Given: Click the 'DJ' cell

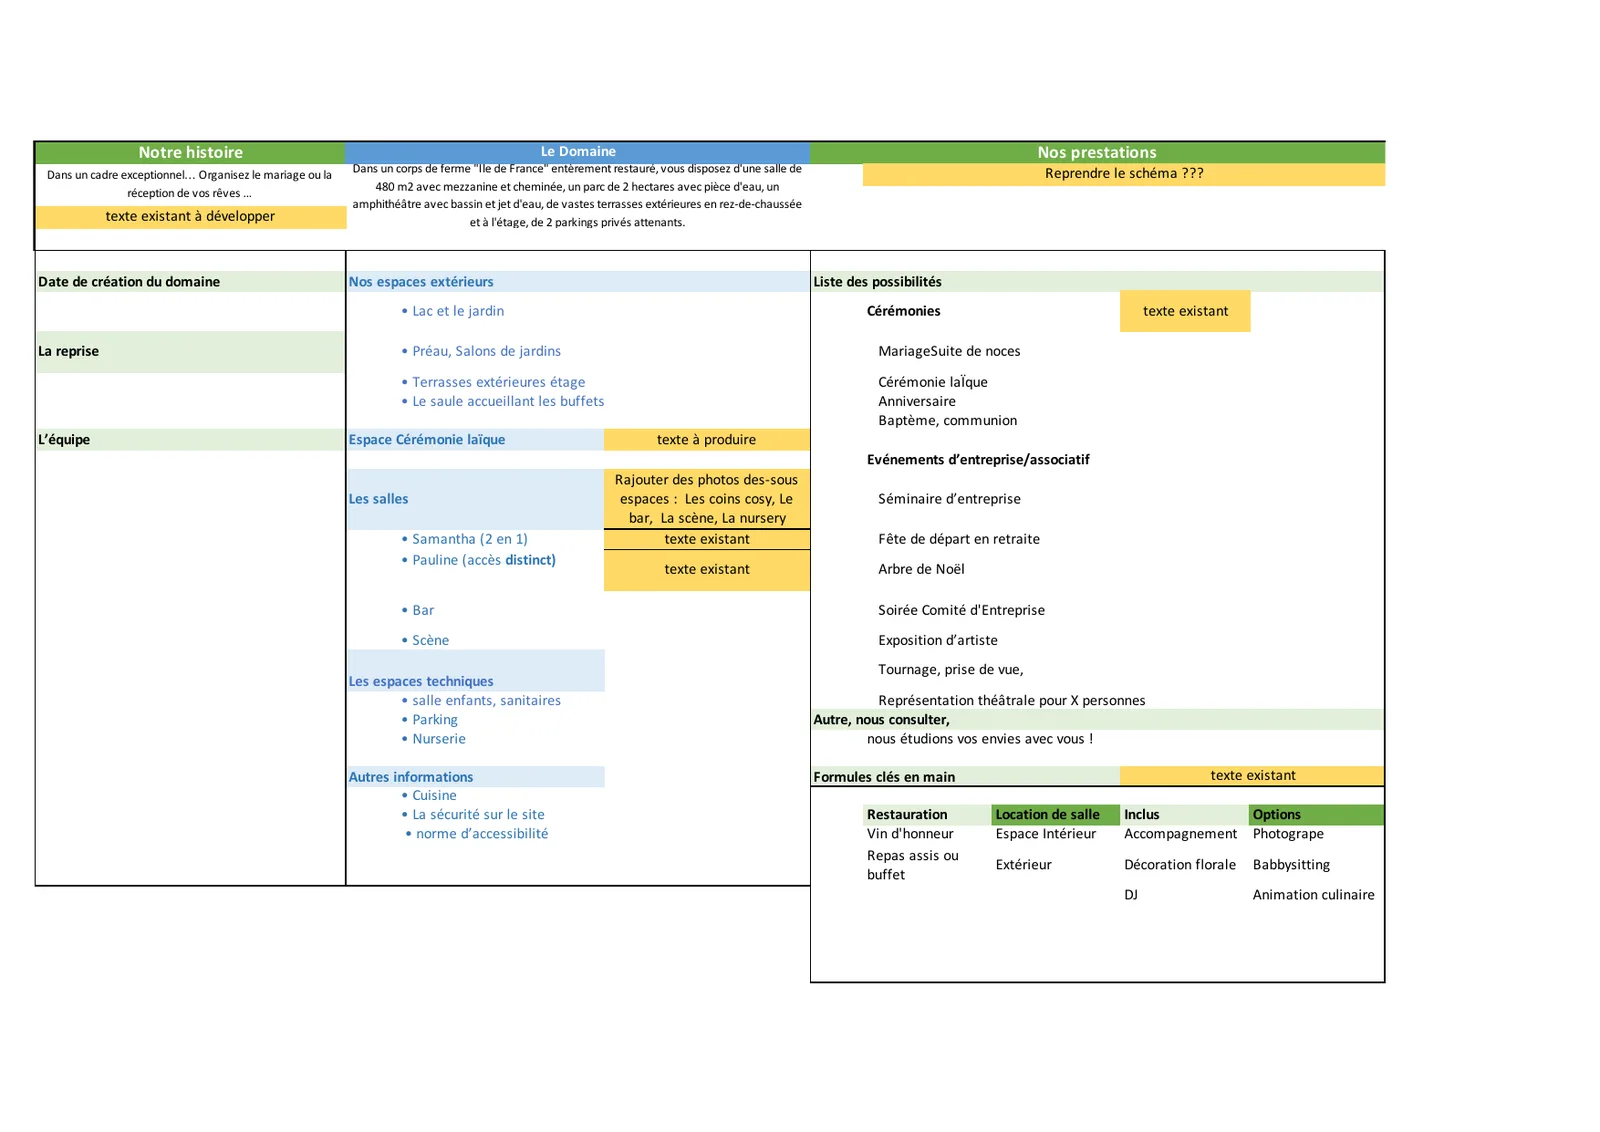Looking at the screenshot, I should click(x=1131, y=895).
